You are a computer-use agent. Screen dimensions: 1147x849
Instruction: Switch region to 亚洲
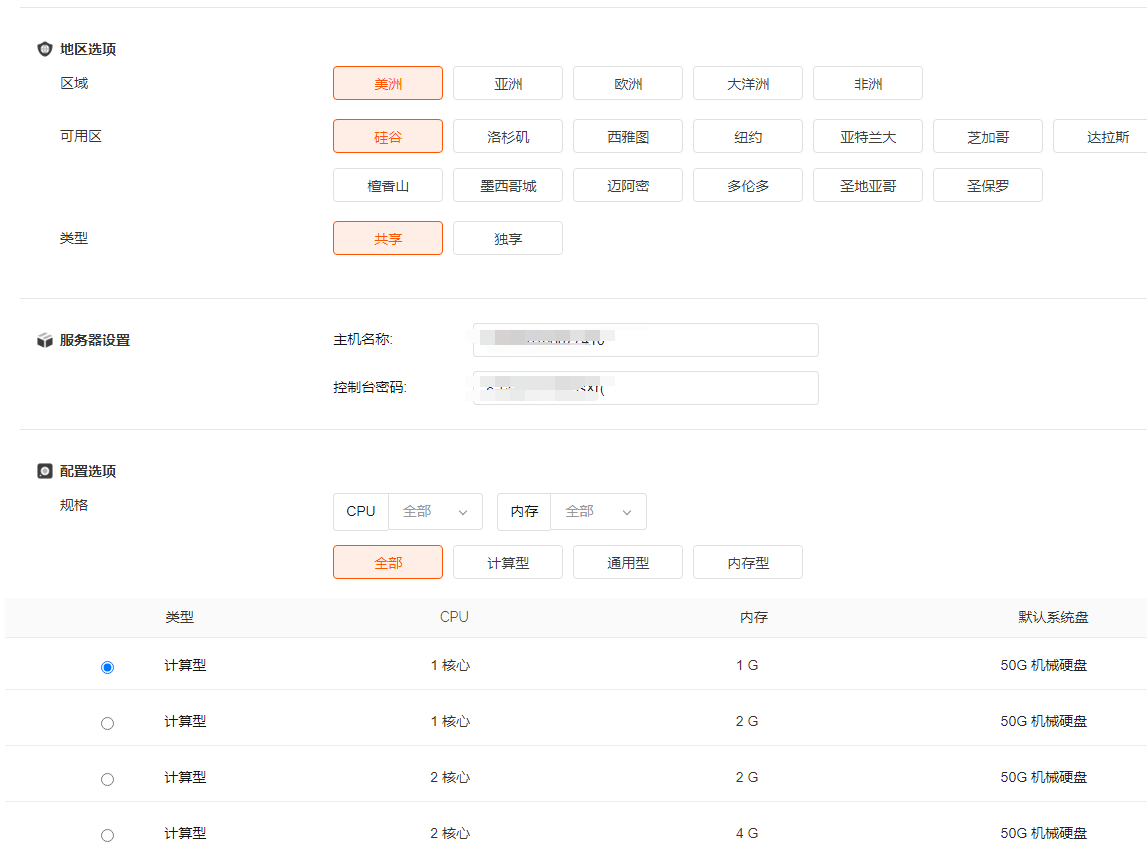[x=508, y=84]
